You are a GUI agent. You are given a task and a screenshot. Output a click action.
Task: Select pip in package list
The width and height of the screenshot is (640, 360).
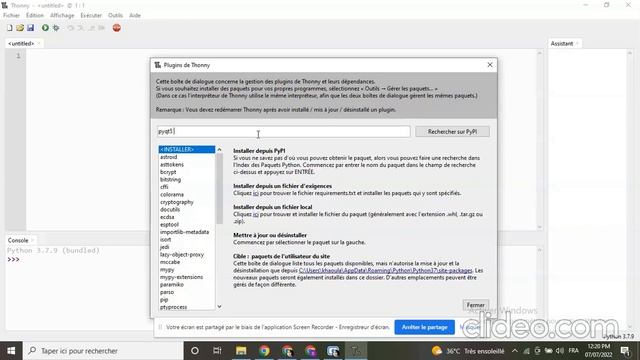coord(164,300)
